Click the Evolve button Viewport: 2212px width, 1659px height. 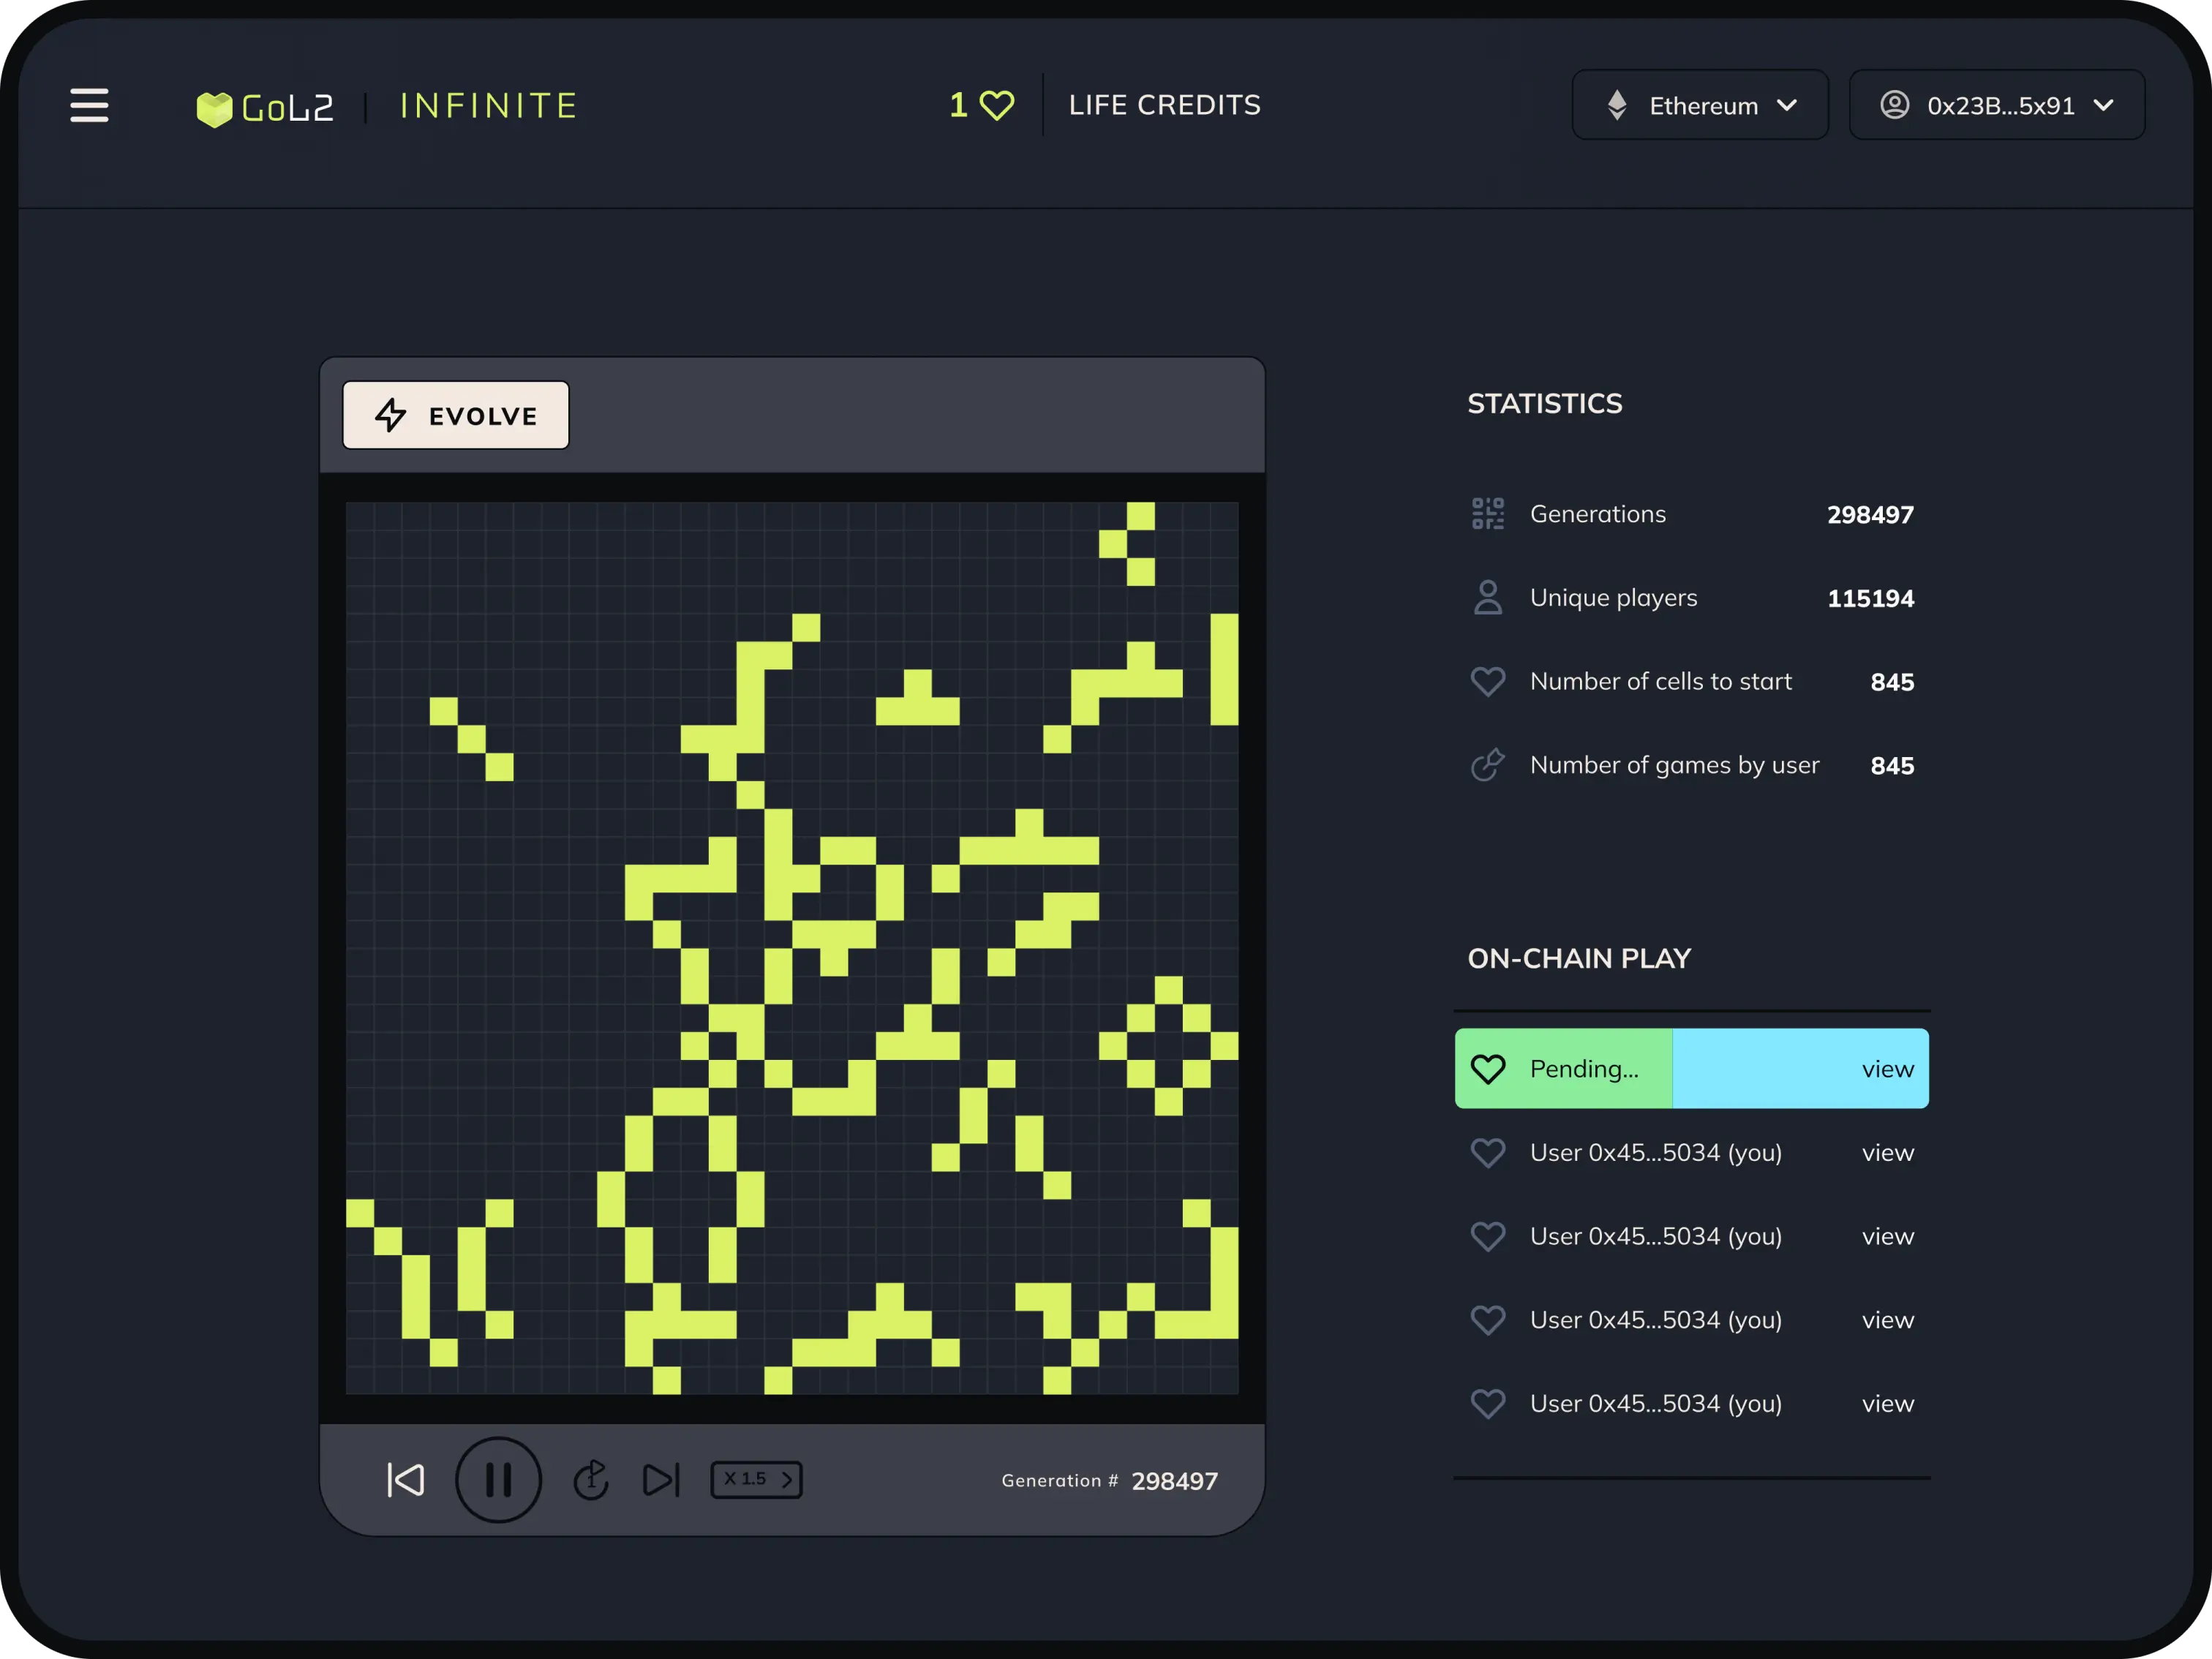coord(456,415)
